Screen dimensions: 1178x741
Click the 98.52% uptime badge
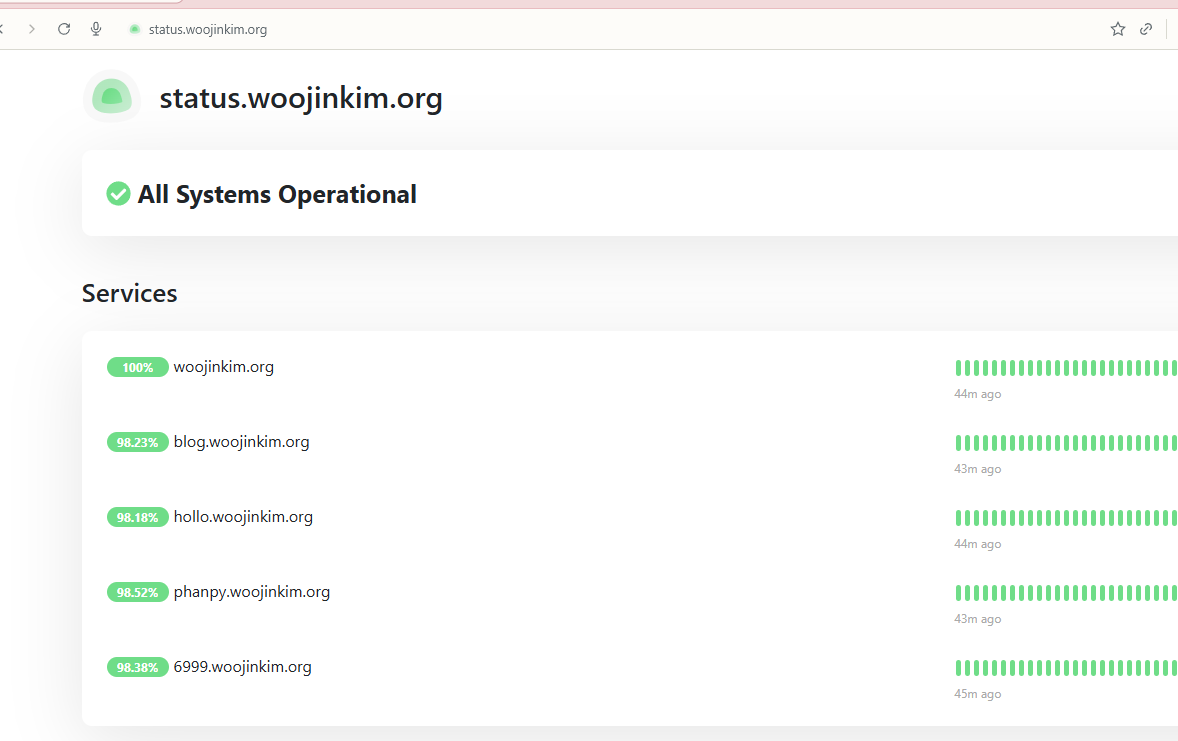tap(137, 593)
